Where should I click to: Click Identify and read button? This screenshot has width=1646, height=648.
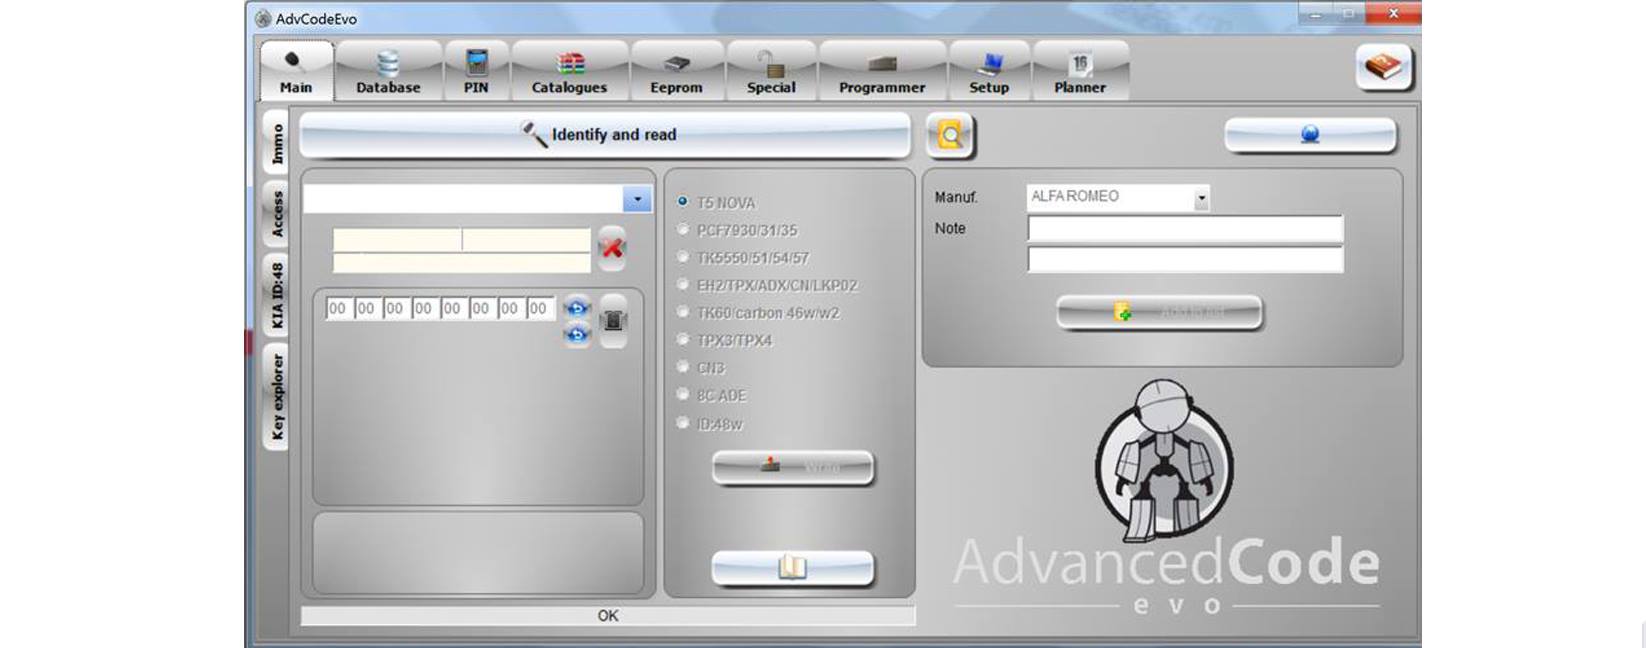pyautogui.click(x=605, y=135)
